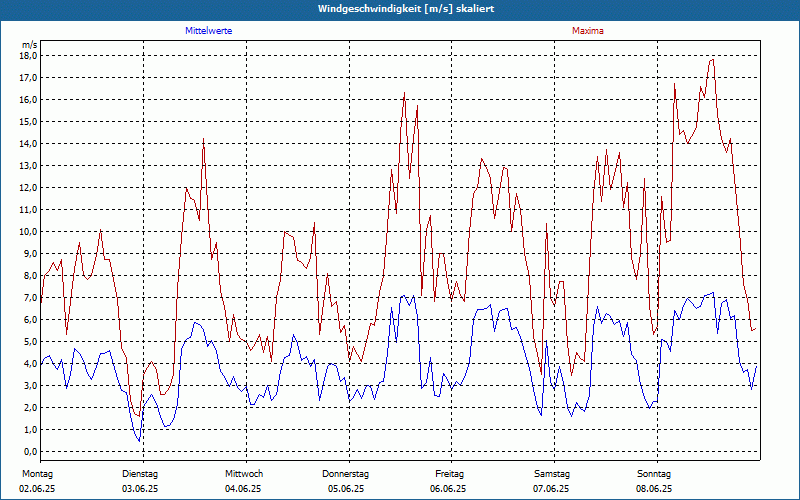
Task: Click the date 05.06.25
Action: (346, 489)
